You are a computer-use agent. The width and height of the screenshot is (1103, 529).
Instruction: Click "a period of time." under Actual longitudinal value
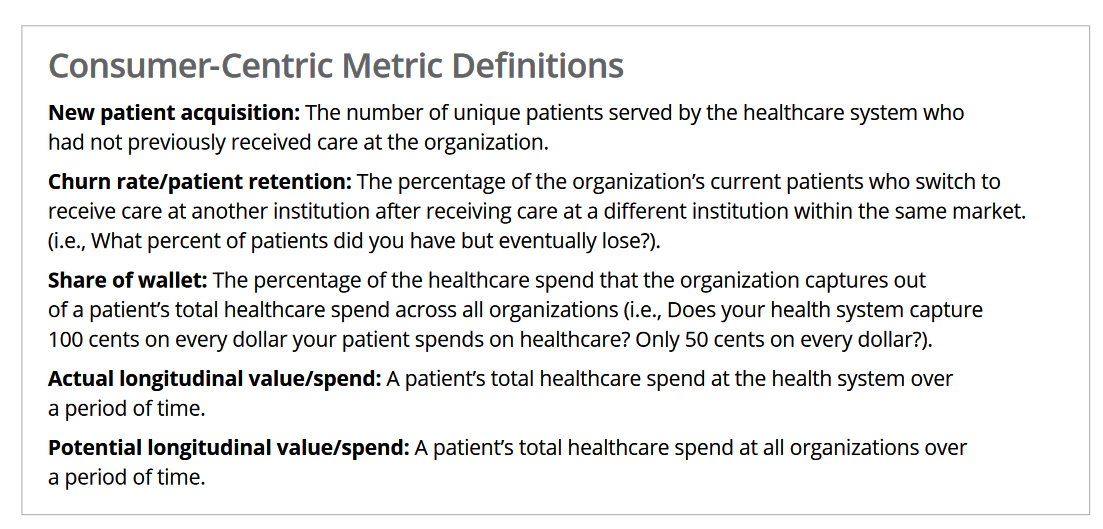pos(126,408)
